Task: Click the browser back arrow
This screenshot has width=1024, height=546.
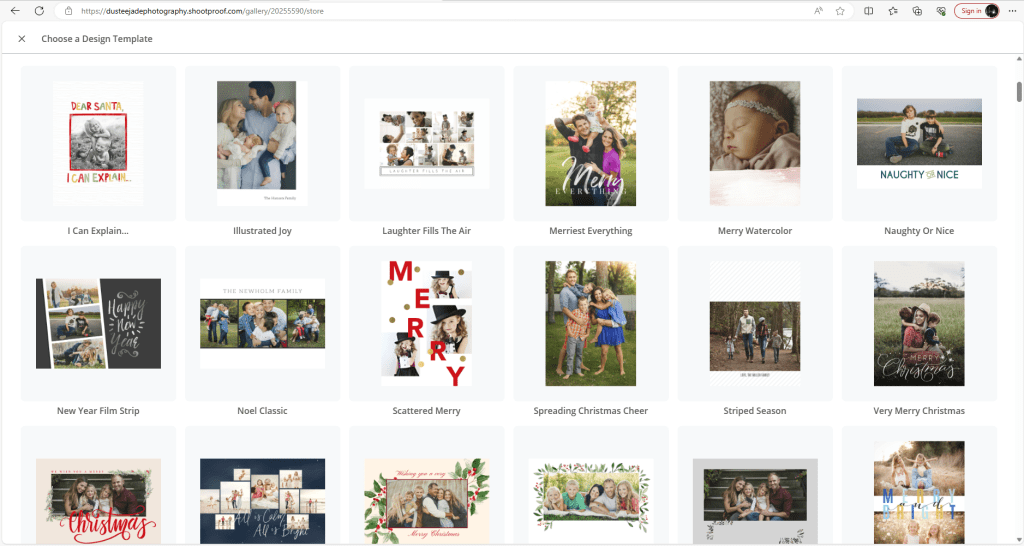Action: [15, 11]
